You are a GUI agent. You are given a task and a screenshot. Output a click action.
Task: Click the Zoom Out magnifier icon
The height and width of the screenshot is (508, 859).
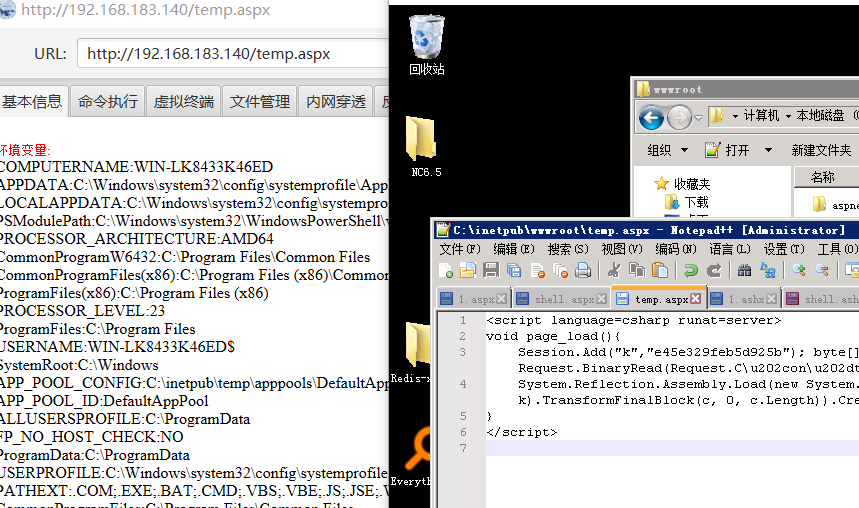[822, 270]
